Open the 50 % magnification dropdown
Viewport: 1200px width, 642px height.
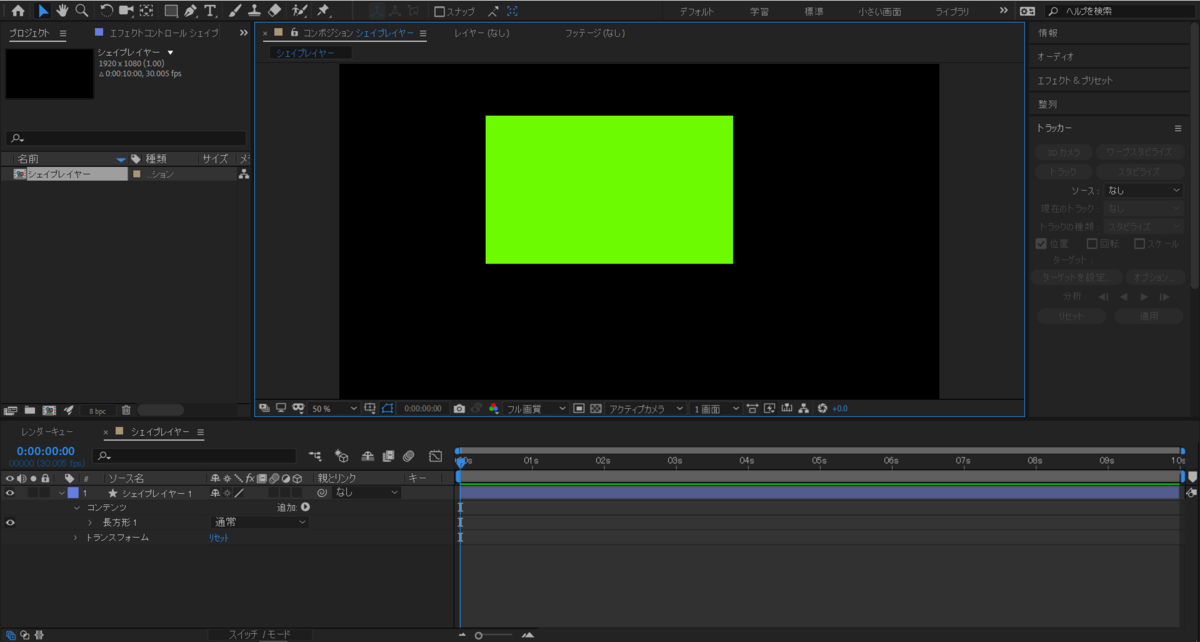pyautogui.click(x=335, y=408)
